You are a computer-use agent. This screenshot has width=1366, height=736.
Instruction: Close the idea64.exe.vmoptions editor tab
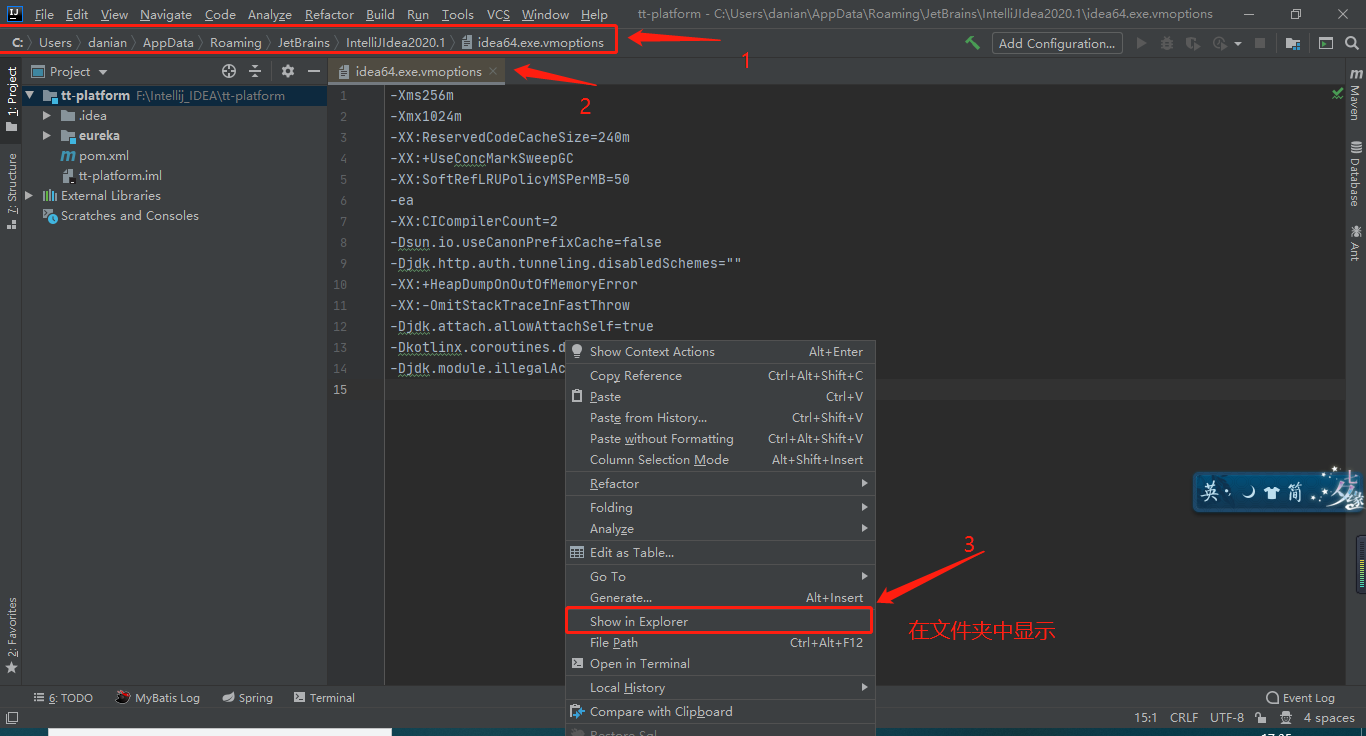(493, 71)
